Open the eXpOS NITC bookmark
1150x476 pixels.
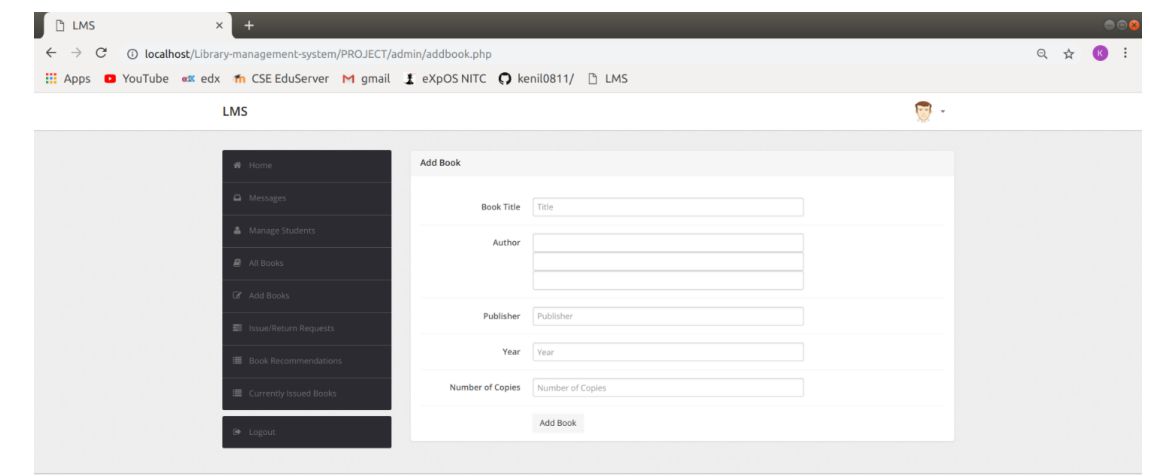(x=444, y=78)
